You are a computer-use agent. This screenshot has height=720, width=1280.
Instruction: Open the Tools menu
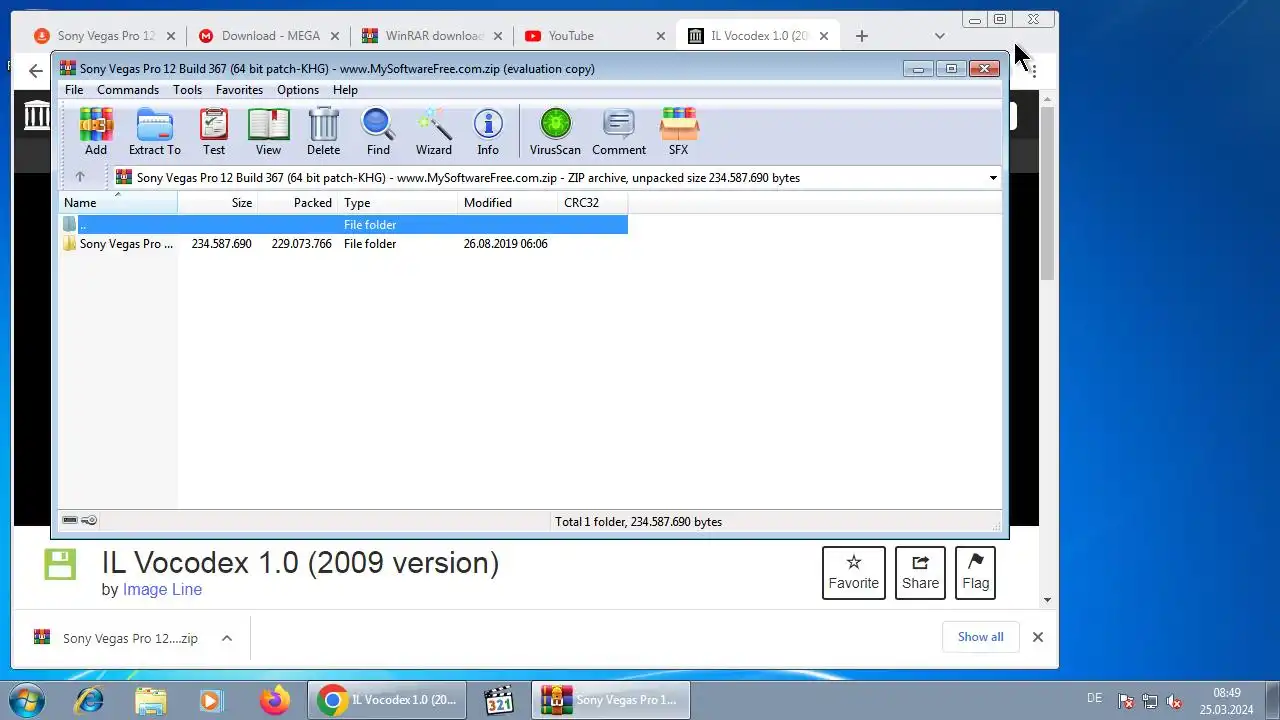pyautogui.click(x=187, y=90)
